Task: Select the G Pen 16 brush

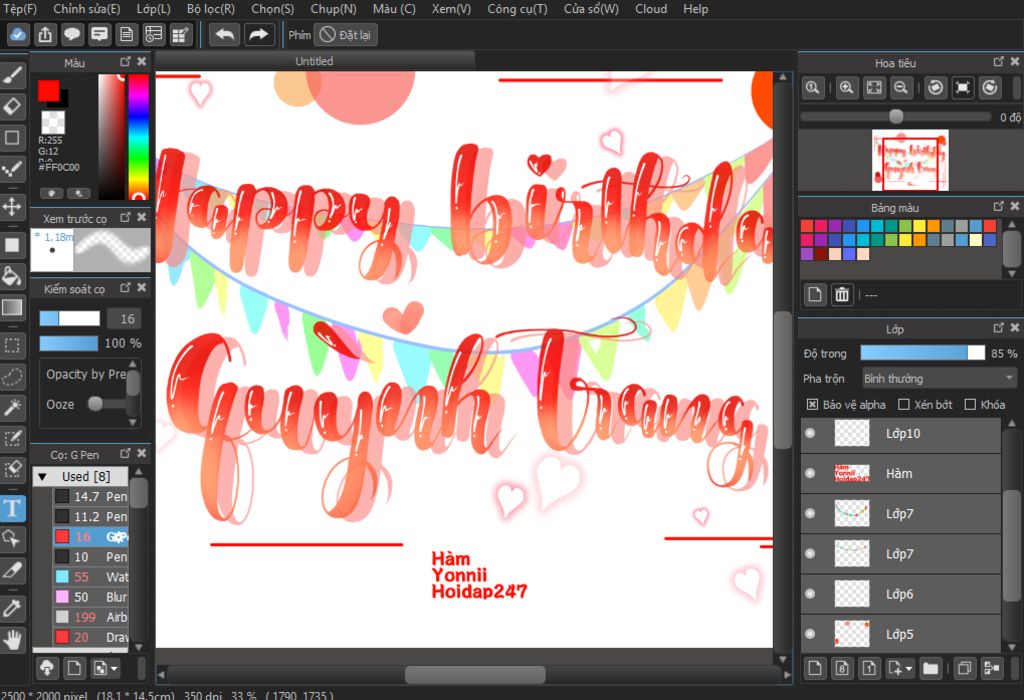Action: click(x=90, y=537)
